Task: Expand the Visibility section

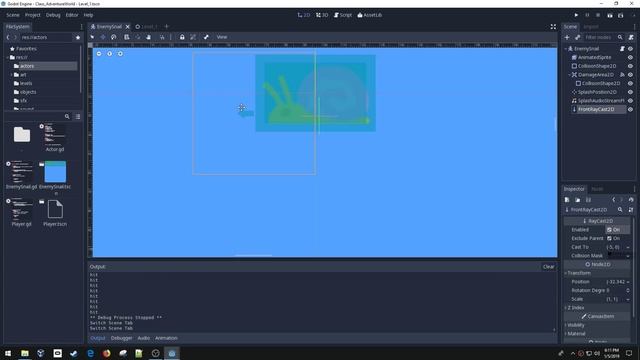Action: pos(576,325)
